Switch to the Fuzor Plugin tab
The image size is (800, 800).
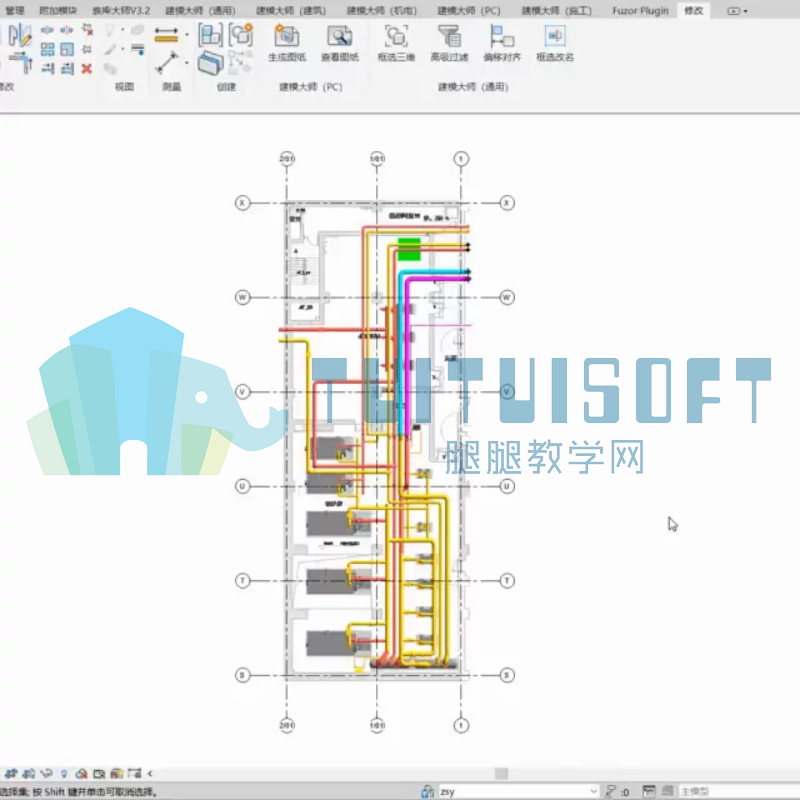[640, 10]
